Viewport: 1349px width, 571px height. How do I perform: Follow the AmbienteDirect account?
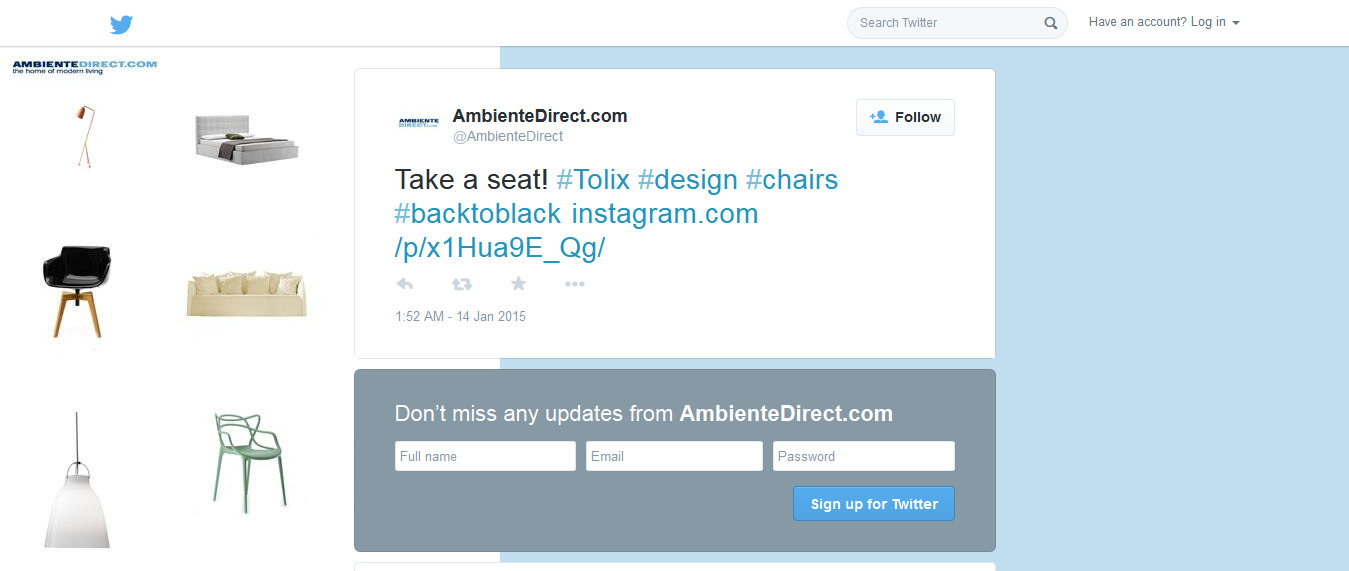coord(905,117)
